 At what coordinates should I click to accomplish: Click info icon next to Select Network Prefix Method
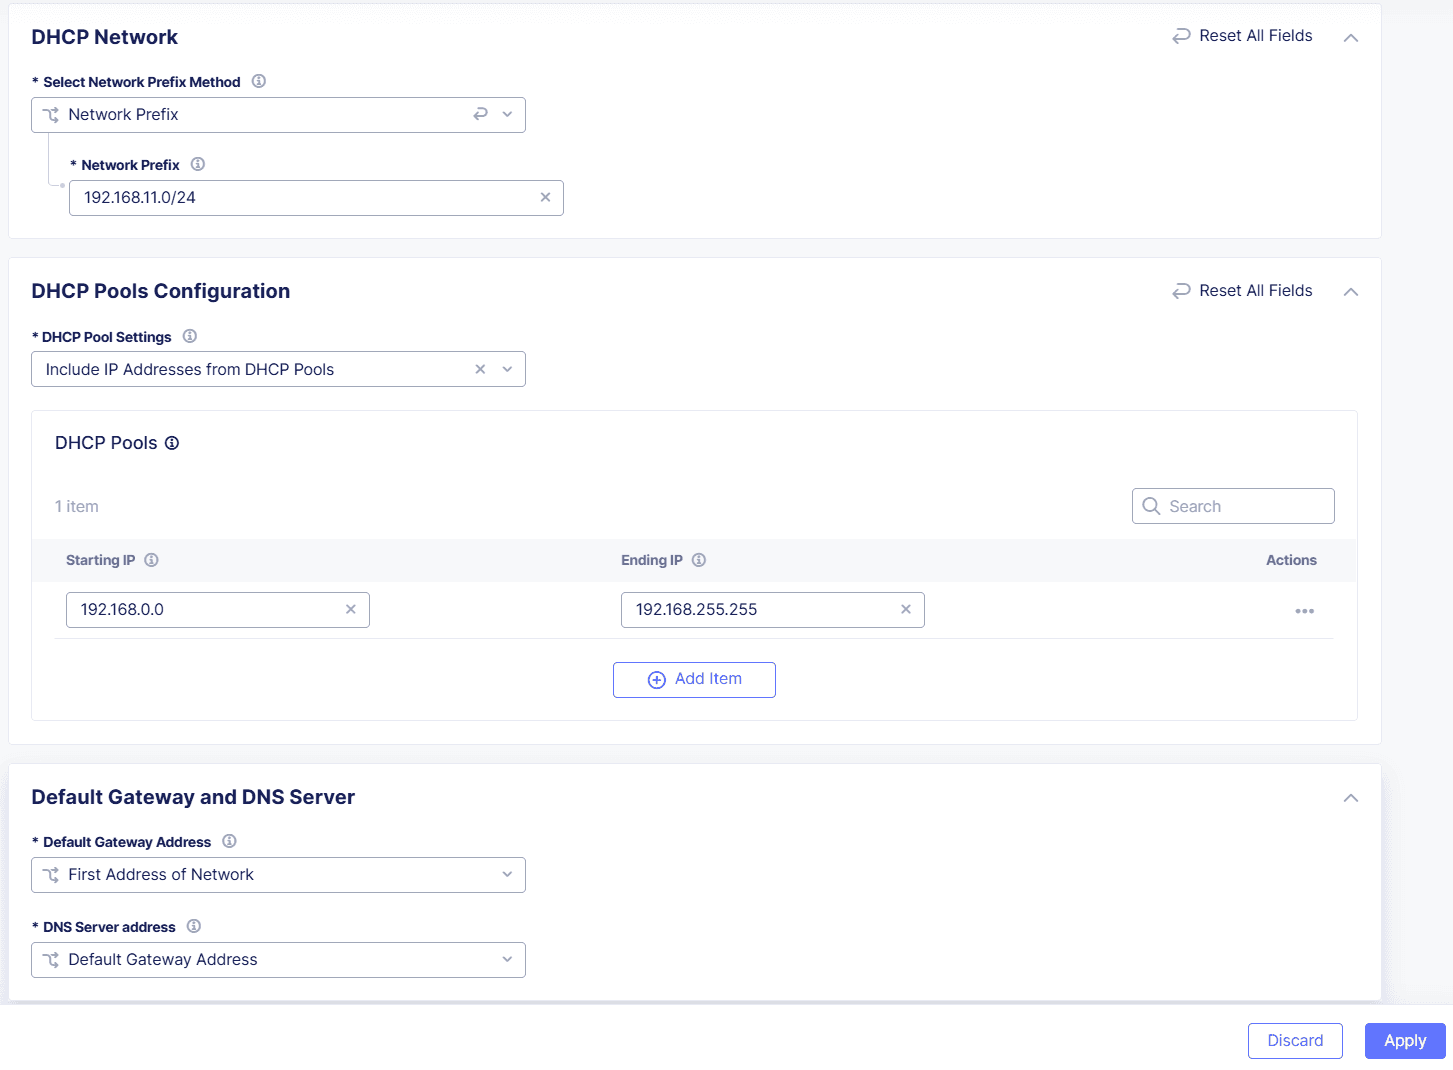(x=259, y=81)
